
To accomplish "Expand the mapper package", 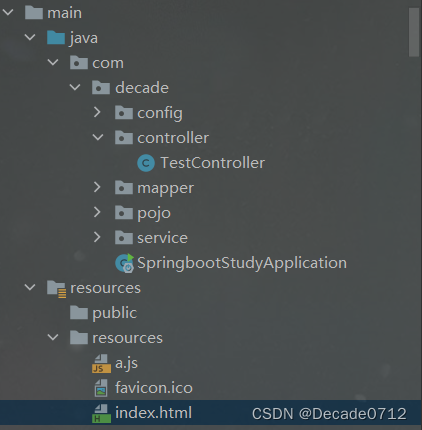I will click(x=97, y=187).
